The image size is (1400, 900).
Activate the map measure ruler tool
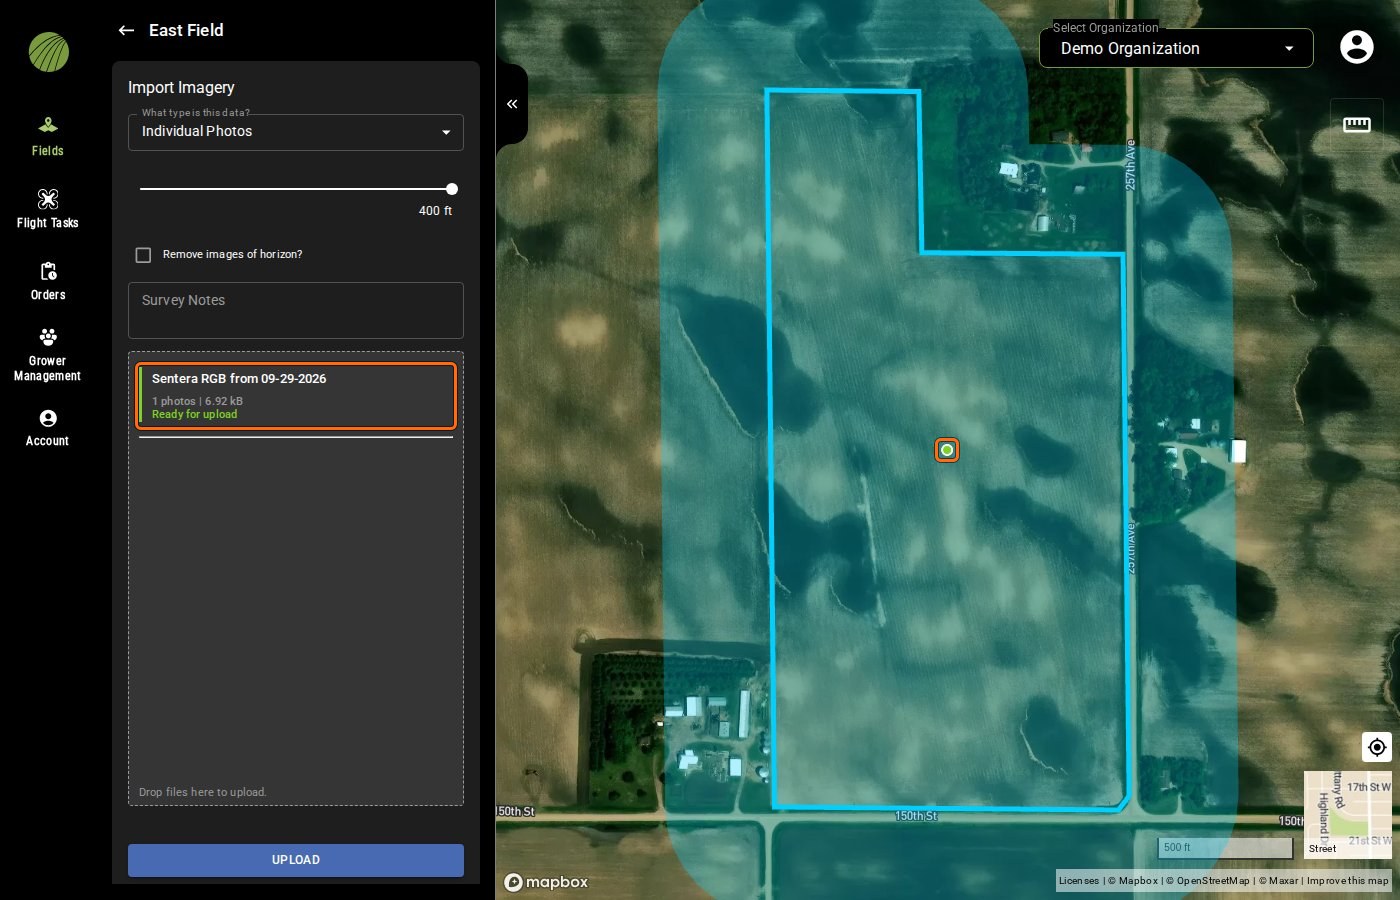click(x=1357, y=124)
